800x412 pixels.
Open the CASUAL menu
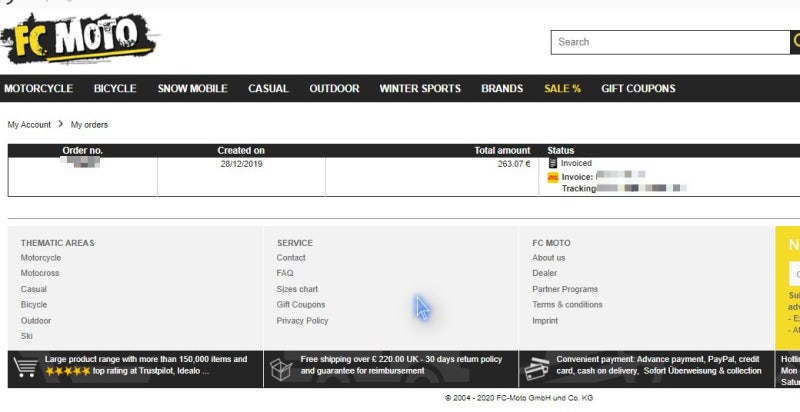pos(268,88)
